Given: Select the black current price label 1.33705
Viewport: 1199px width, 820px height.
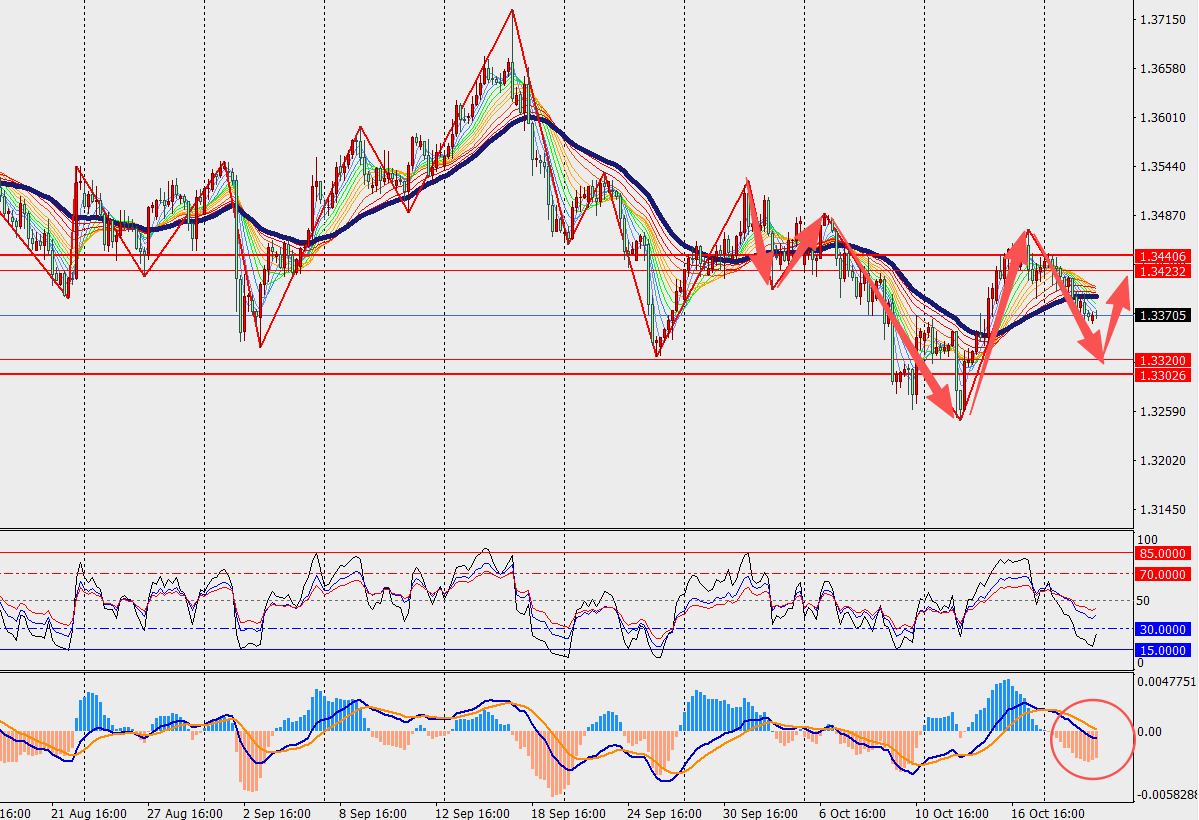Looking at the screenshot, I should click(x=1162, y=316).
